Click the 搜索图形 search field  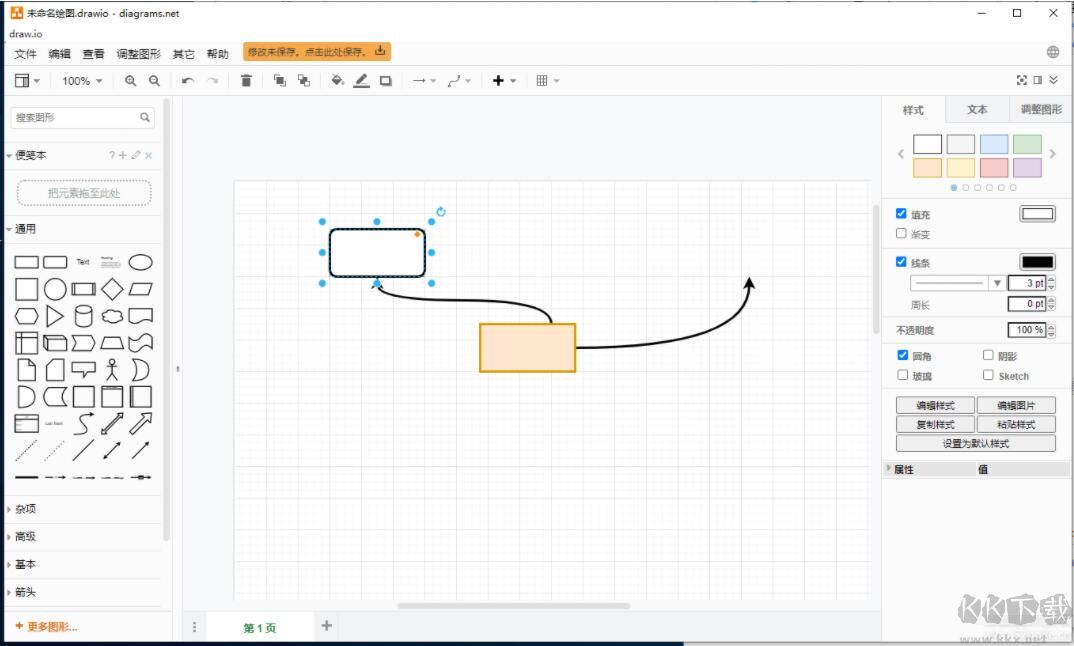[x=80, y=117]
